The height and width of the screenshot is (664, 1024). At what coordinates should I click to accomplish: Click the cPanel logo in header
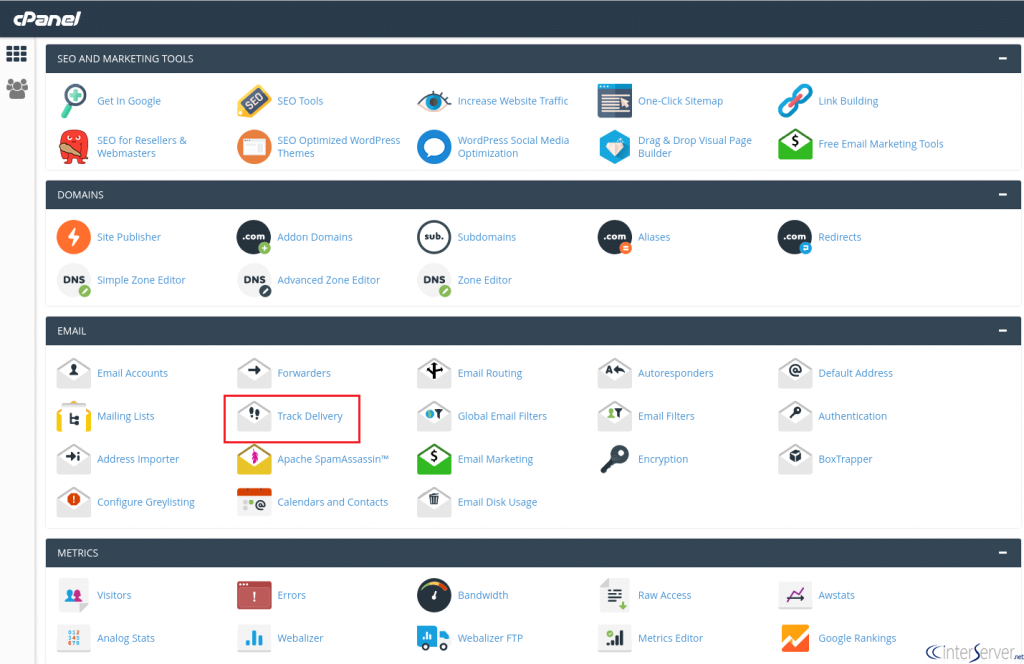pyautogui.click(x=47, y=18)
